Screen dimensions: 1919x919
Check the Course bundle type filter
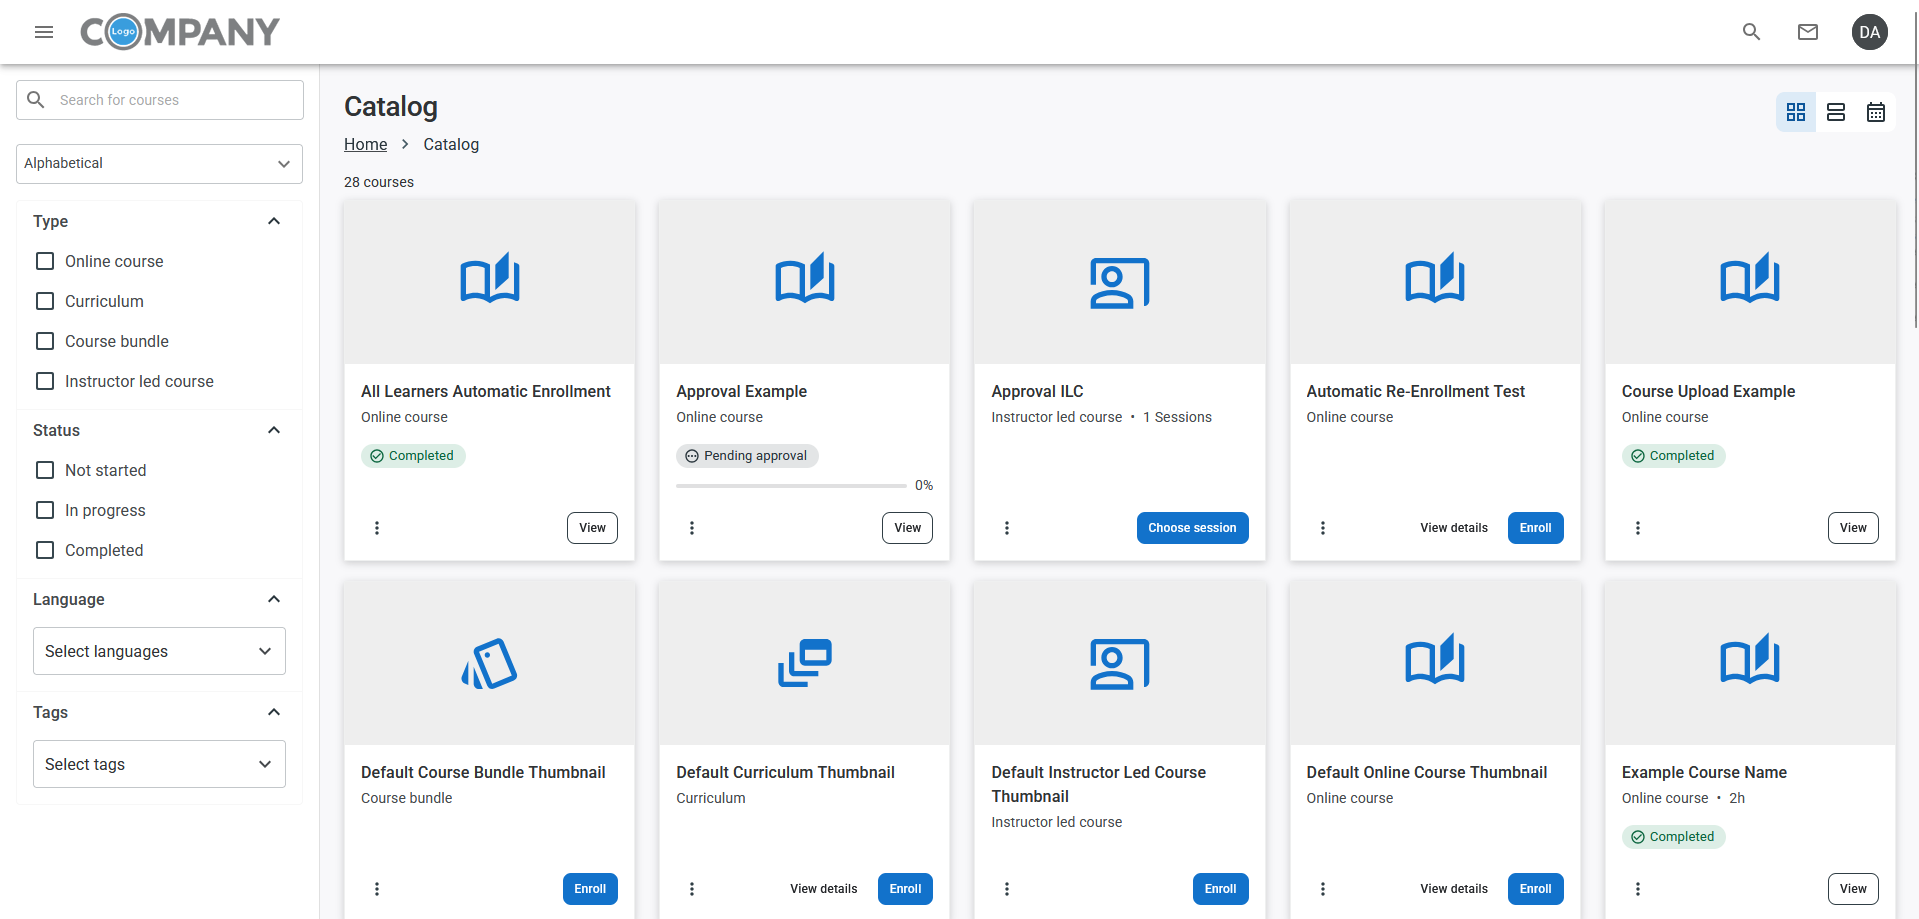(45, 341)
